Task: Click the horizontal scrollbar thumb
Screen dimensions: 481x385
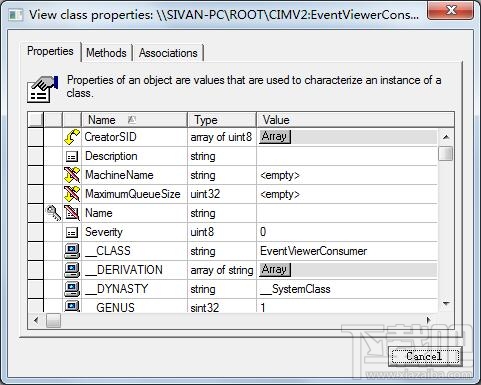Action: pyautogui.click(x=53, y=321)
